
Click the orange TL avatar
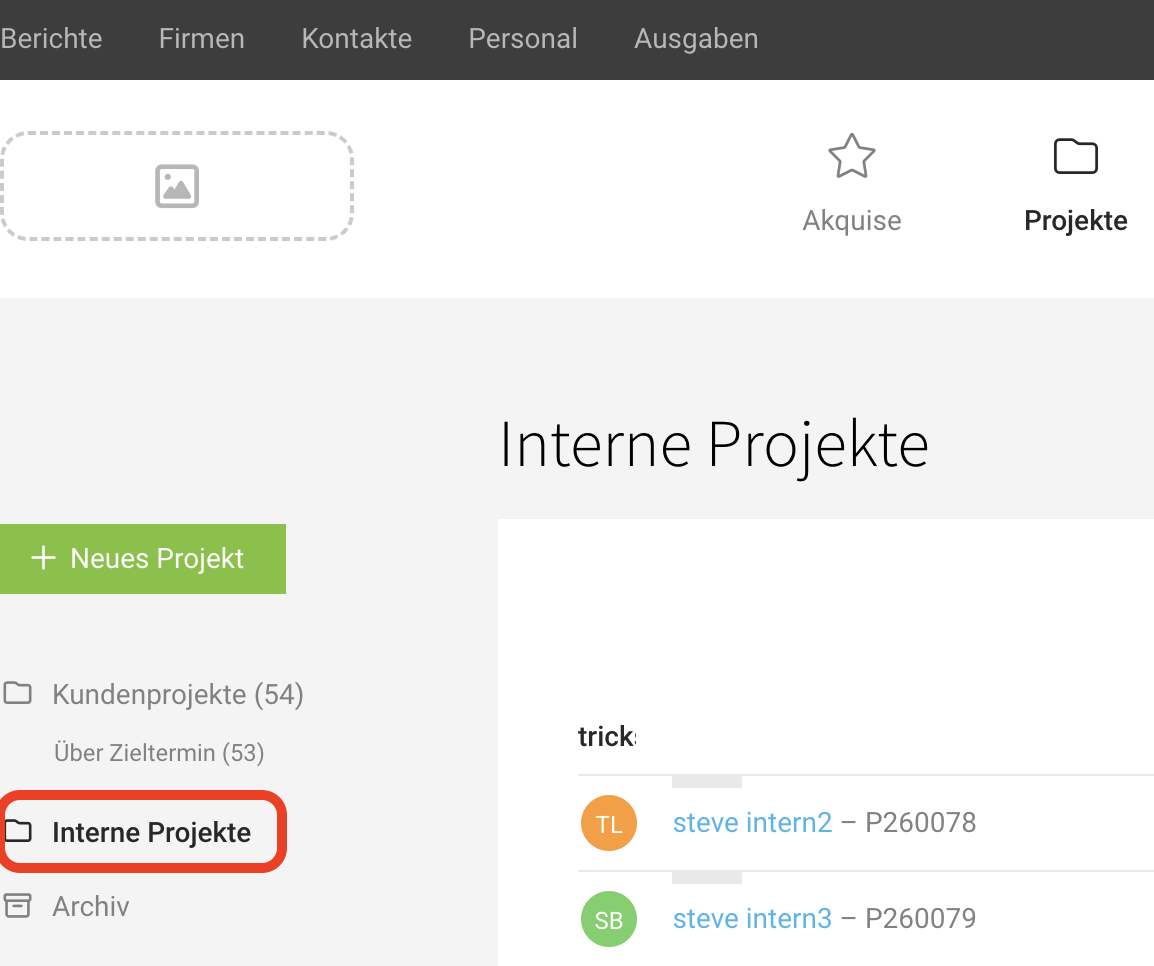[608, 823]
